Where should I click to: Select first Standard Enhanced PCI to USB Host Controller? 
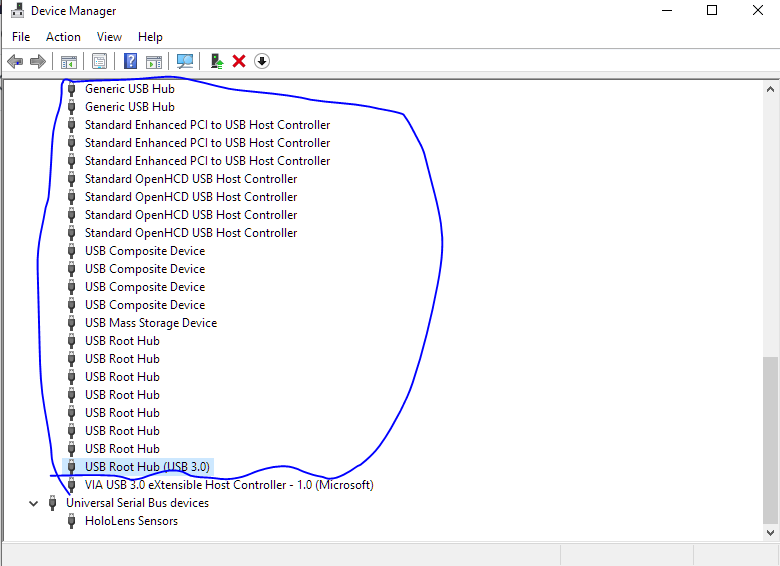pos(207,125)
